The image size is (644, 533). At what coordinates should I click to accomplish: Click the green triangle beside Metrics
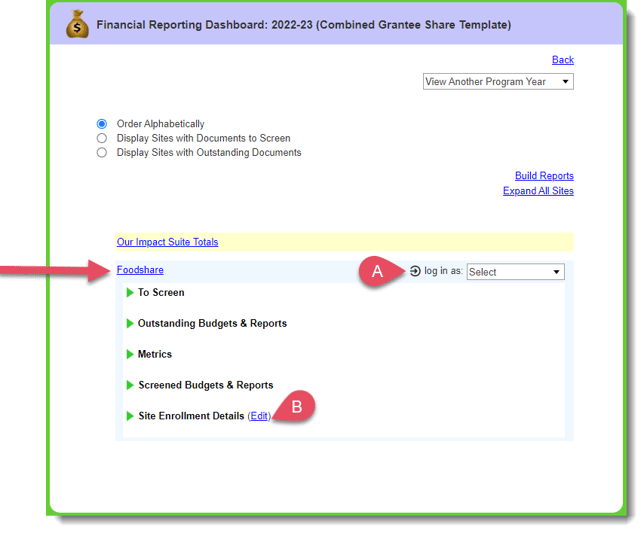129,354
